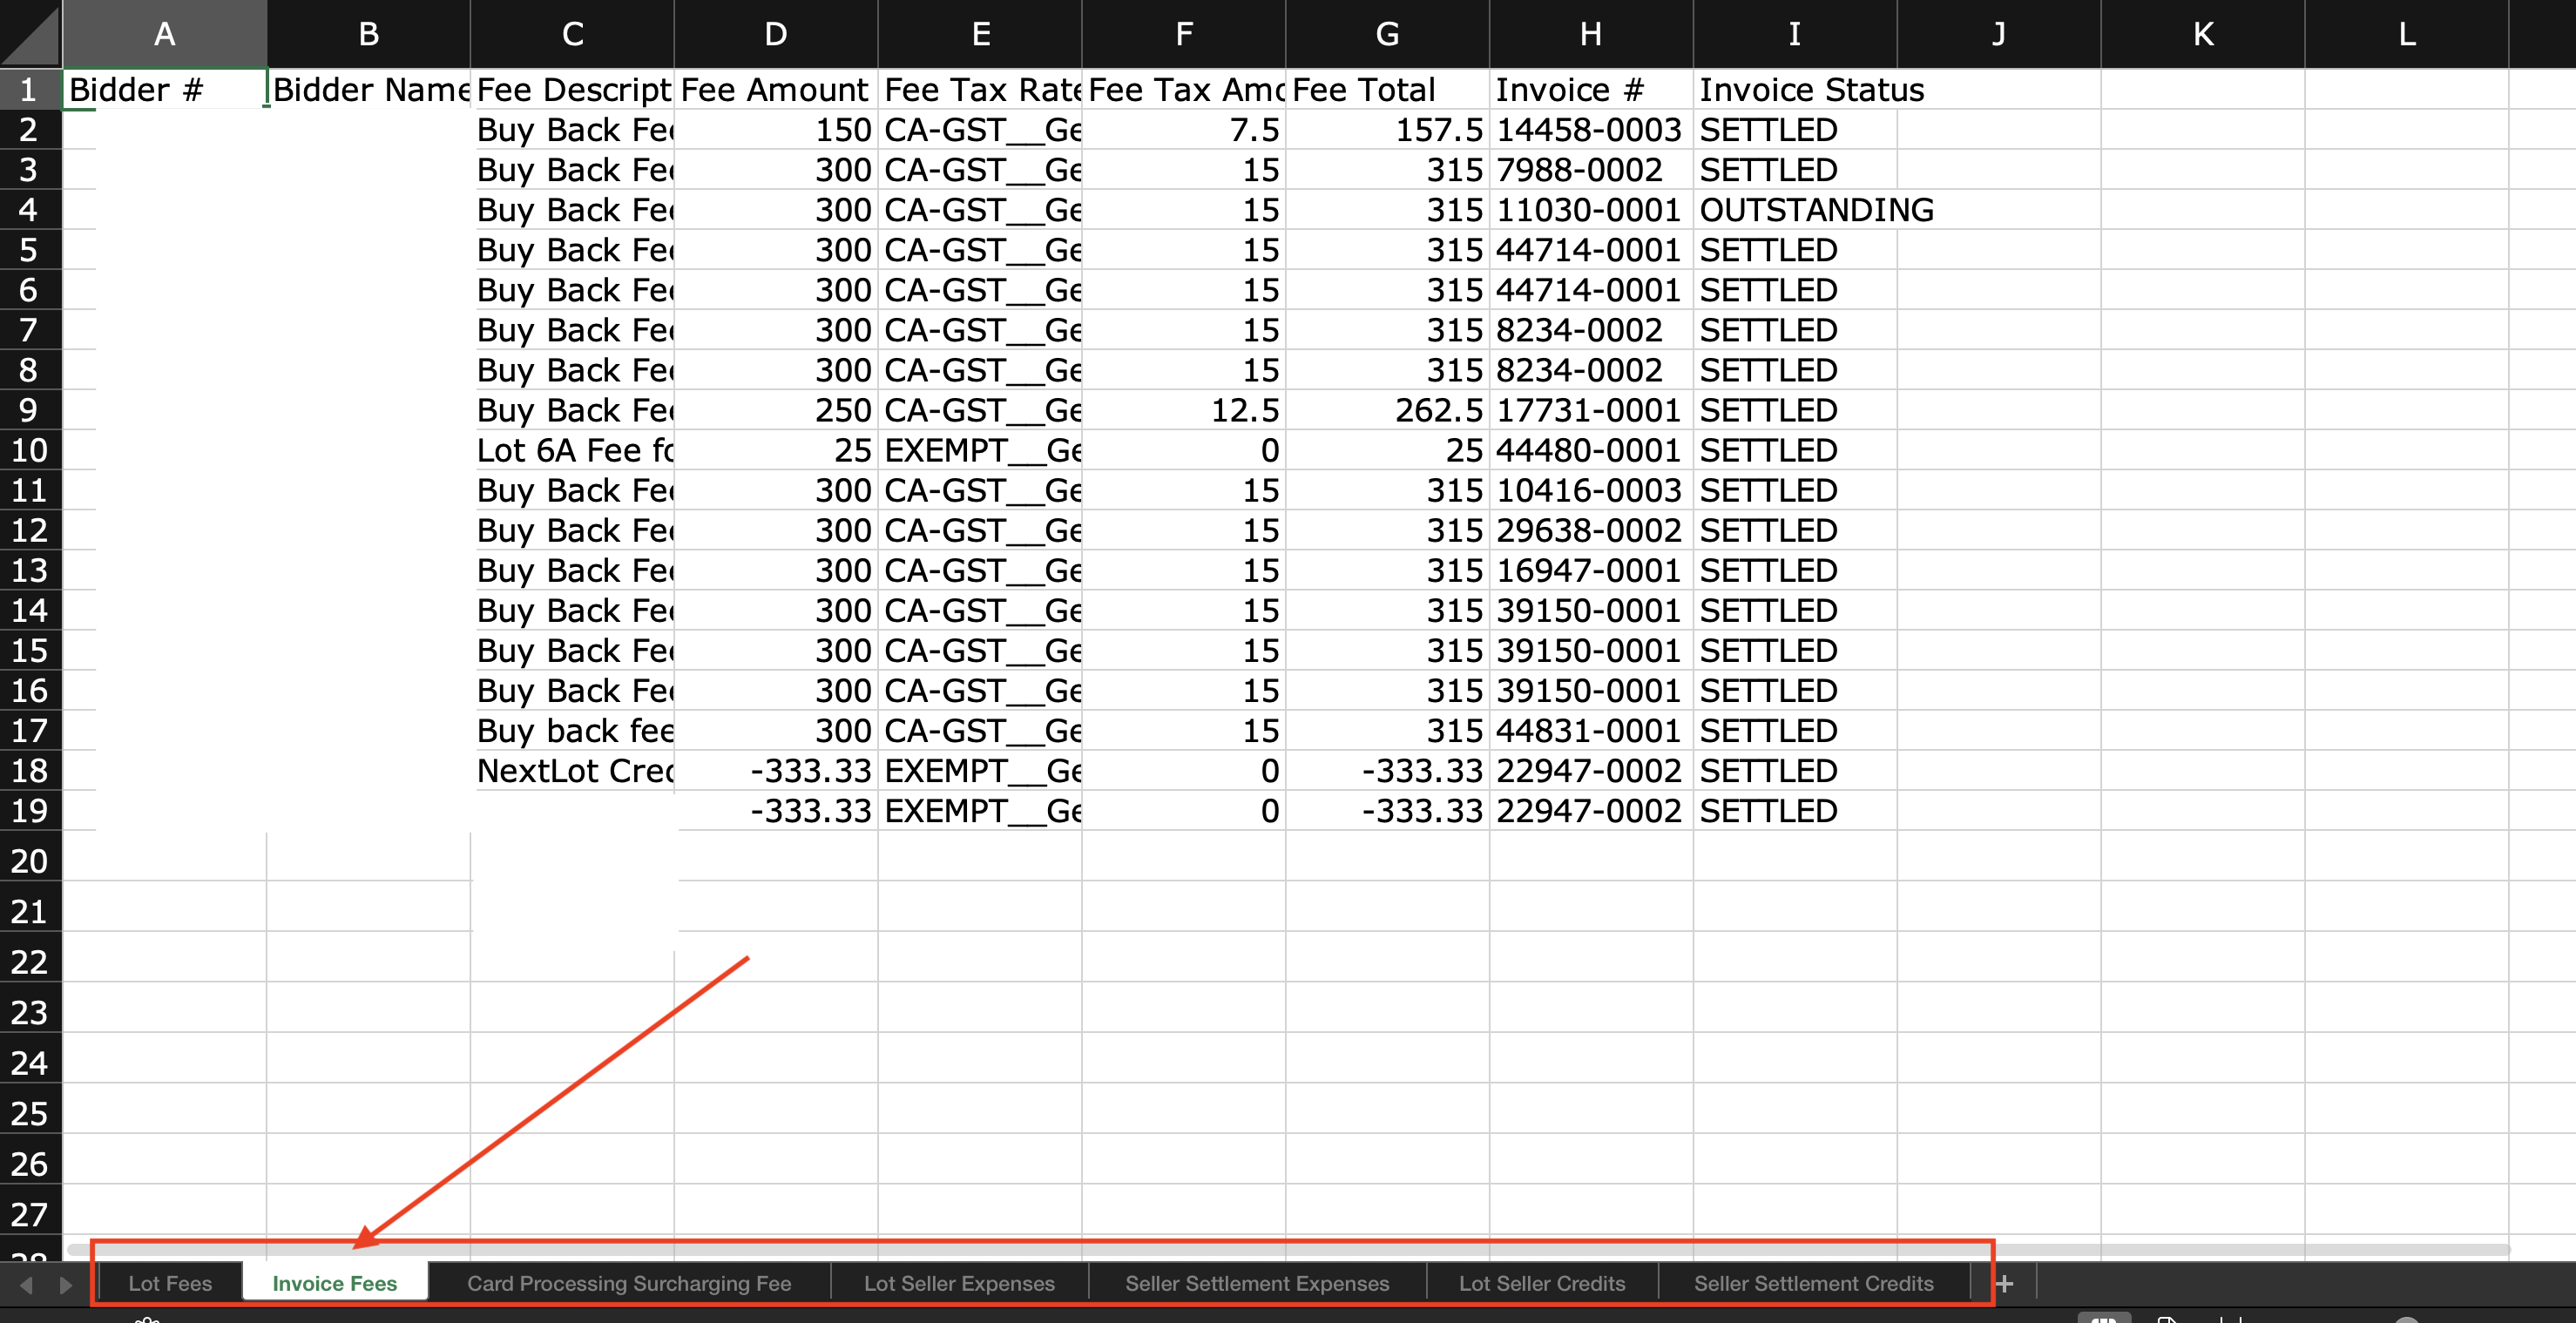This screenshot has height=1323, width=2576.
Task: Select the Invoice Fees sheet tab
Action: coord(334,1283)
